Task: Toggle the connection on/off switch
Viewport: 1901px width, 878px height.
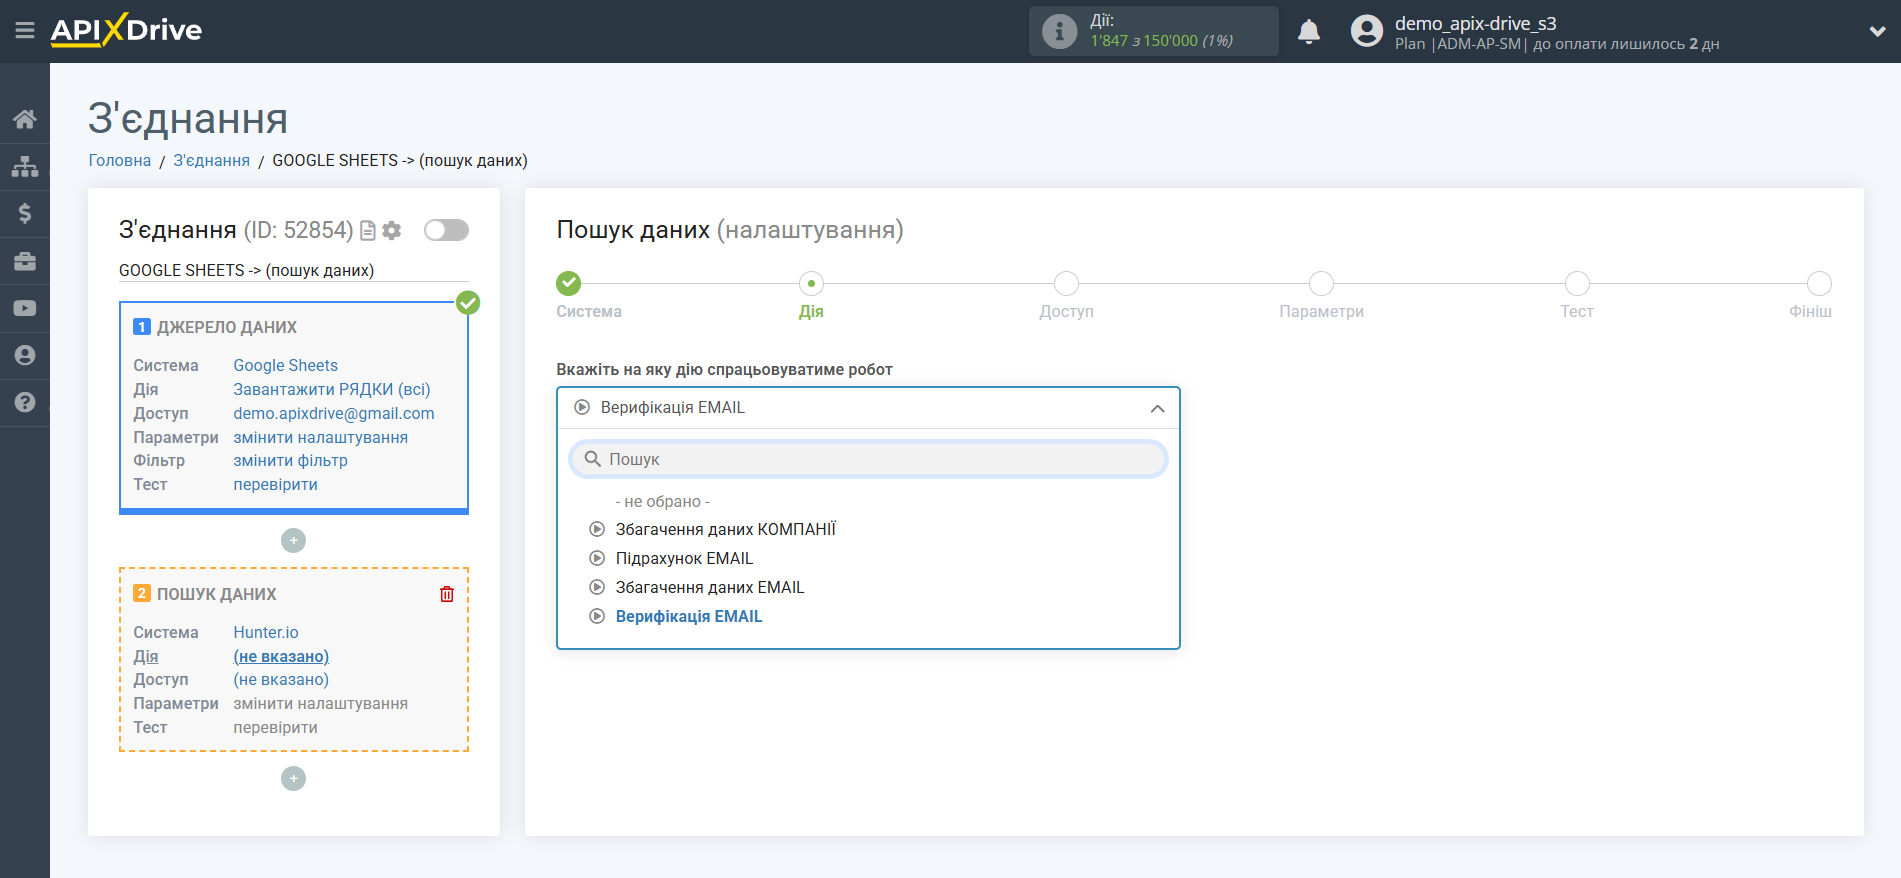Action: (x=446, y=230)
